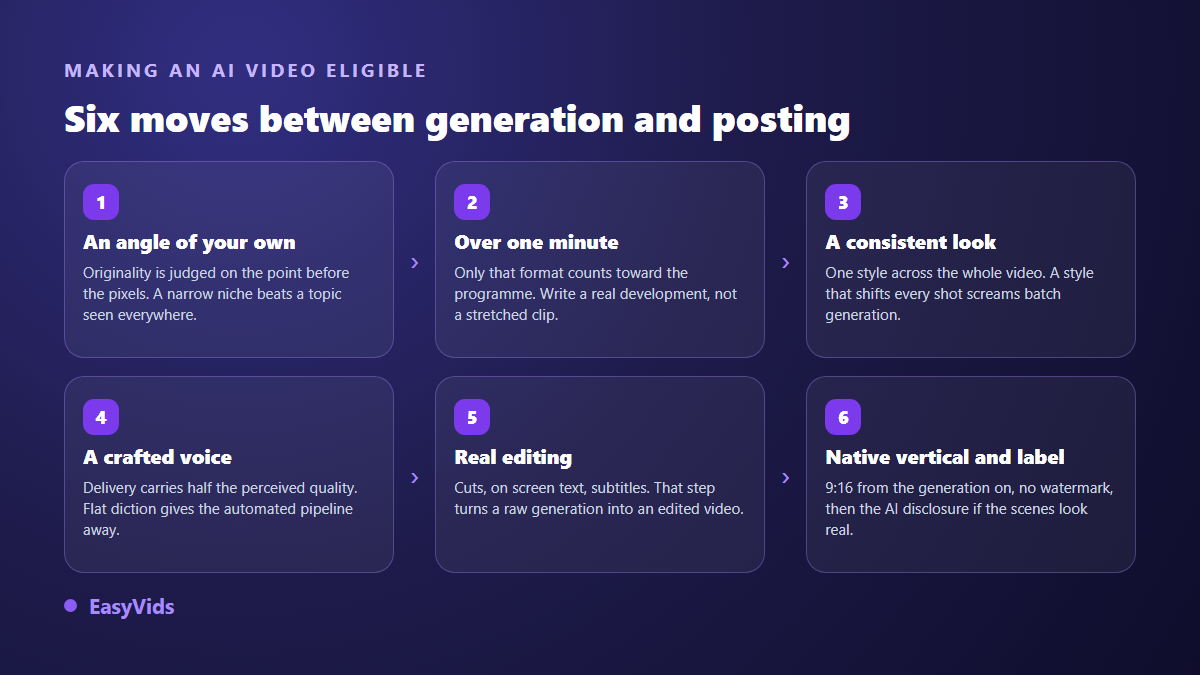Viewport: 1200px width, 675px height.
Task: Select the number 3 step badge
Action: coord(843,202)
